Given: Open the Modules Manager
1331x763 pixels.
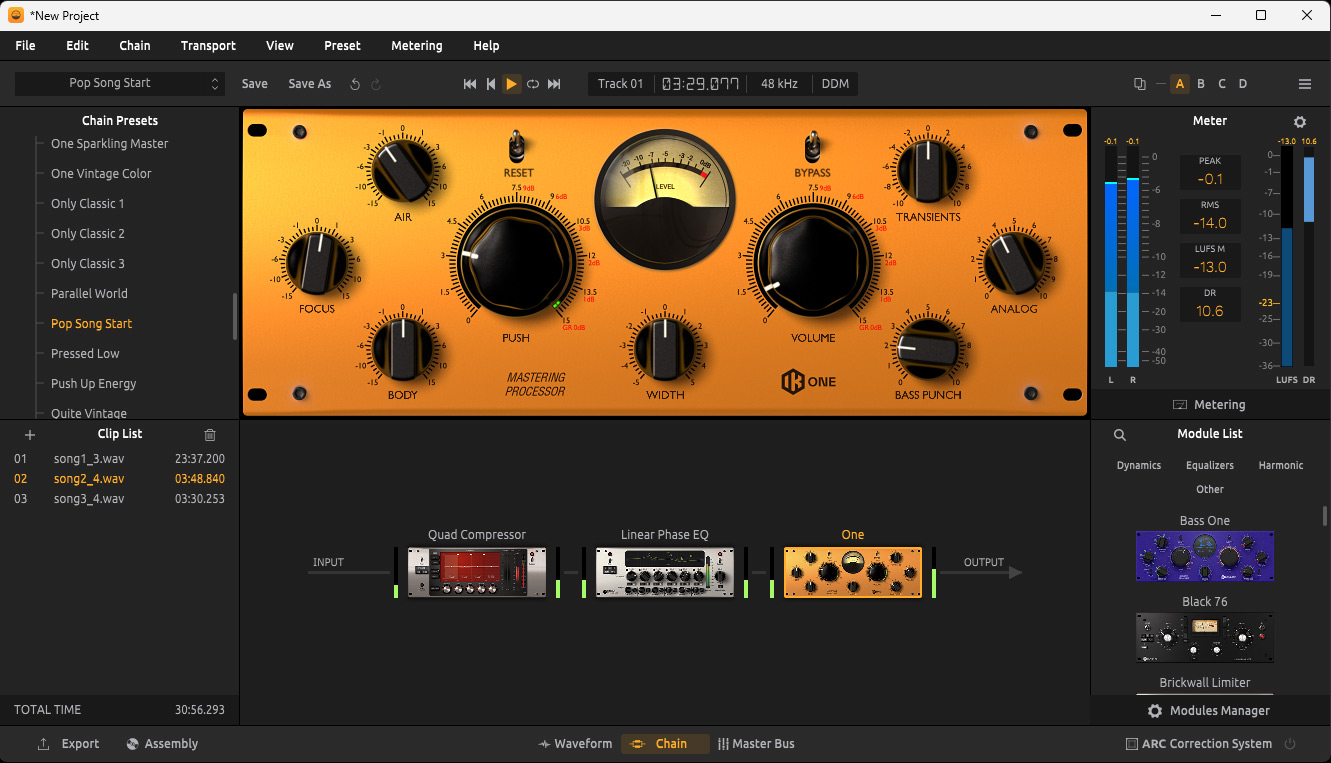Looking at the screenshot, I should pyautogui.click(x=1209, y=711).
